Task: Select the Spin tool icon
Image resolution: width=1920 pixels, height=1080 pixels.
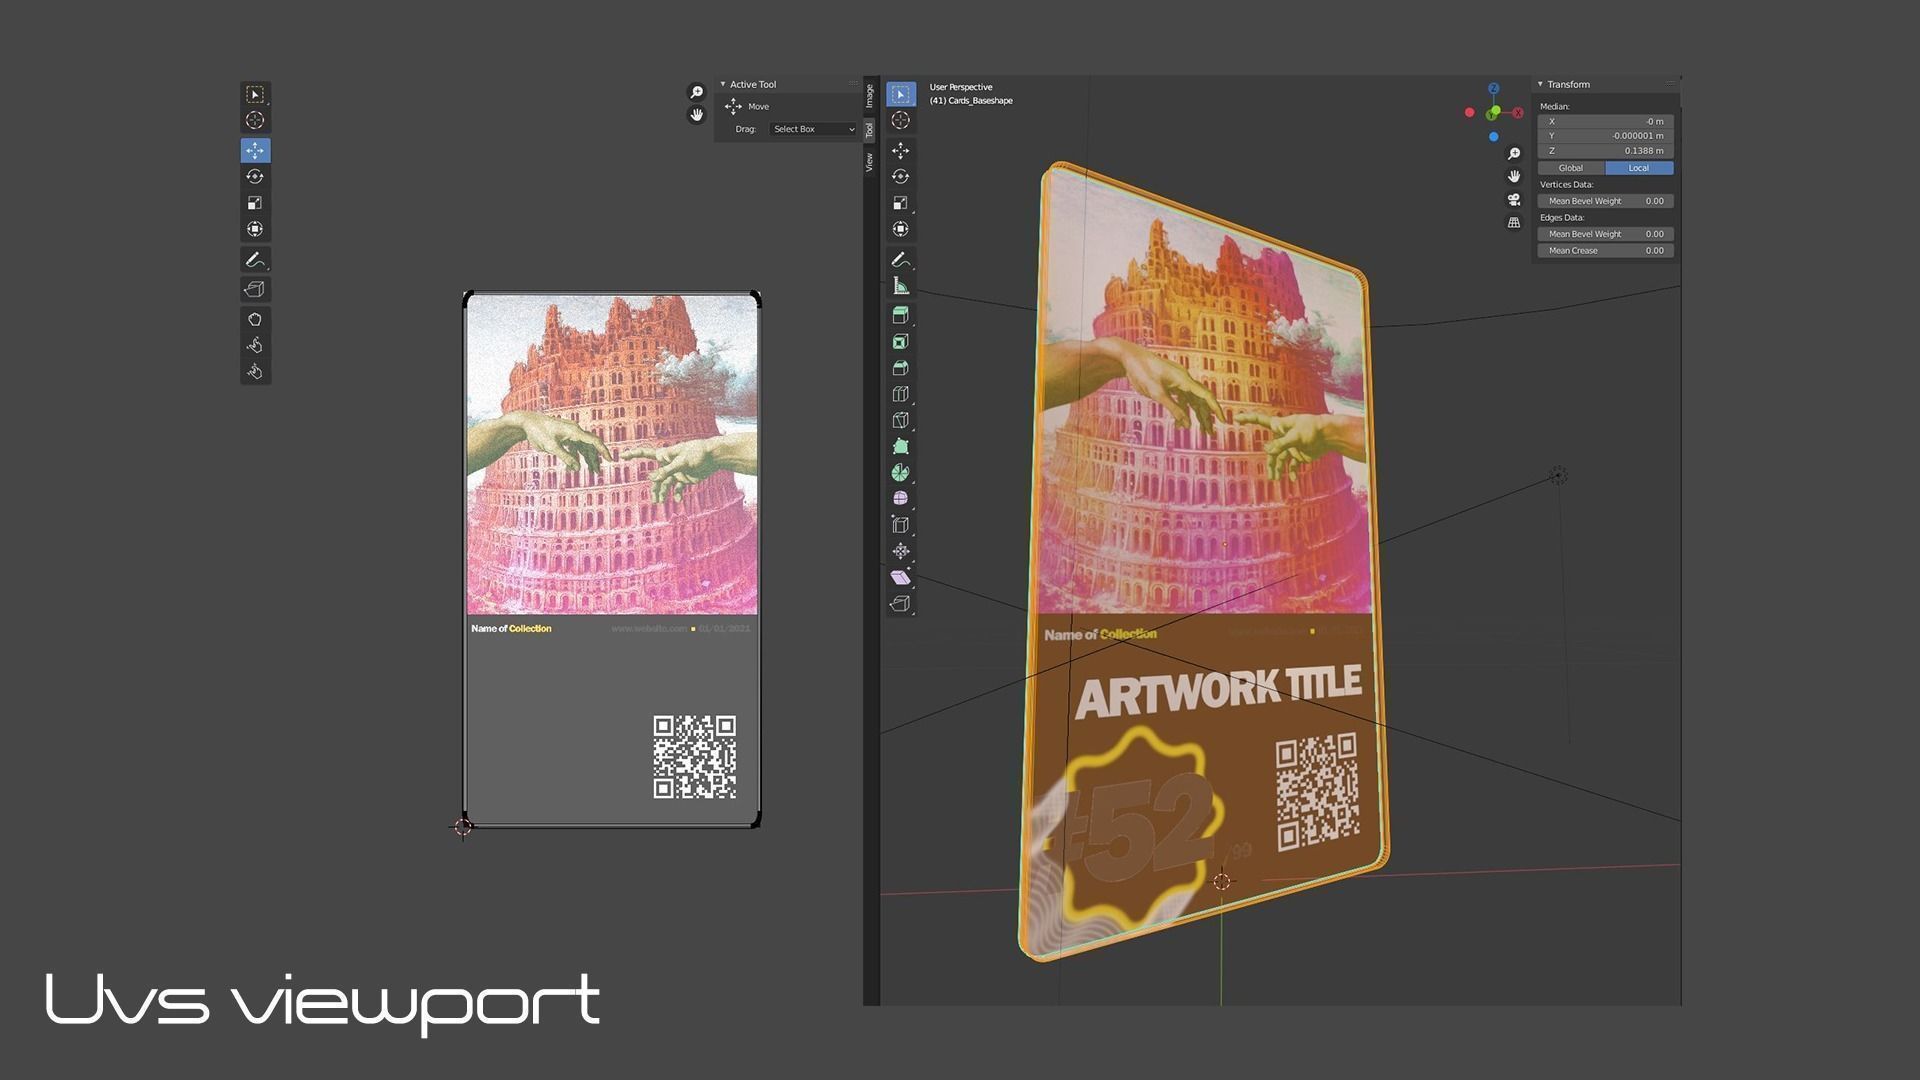Action: coord(900,473)
